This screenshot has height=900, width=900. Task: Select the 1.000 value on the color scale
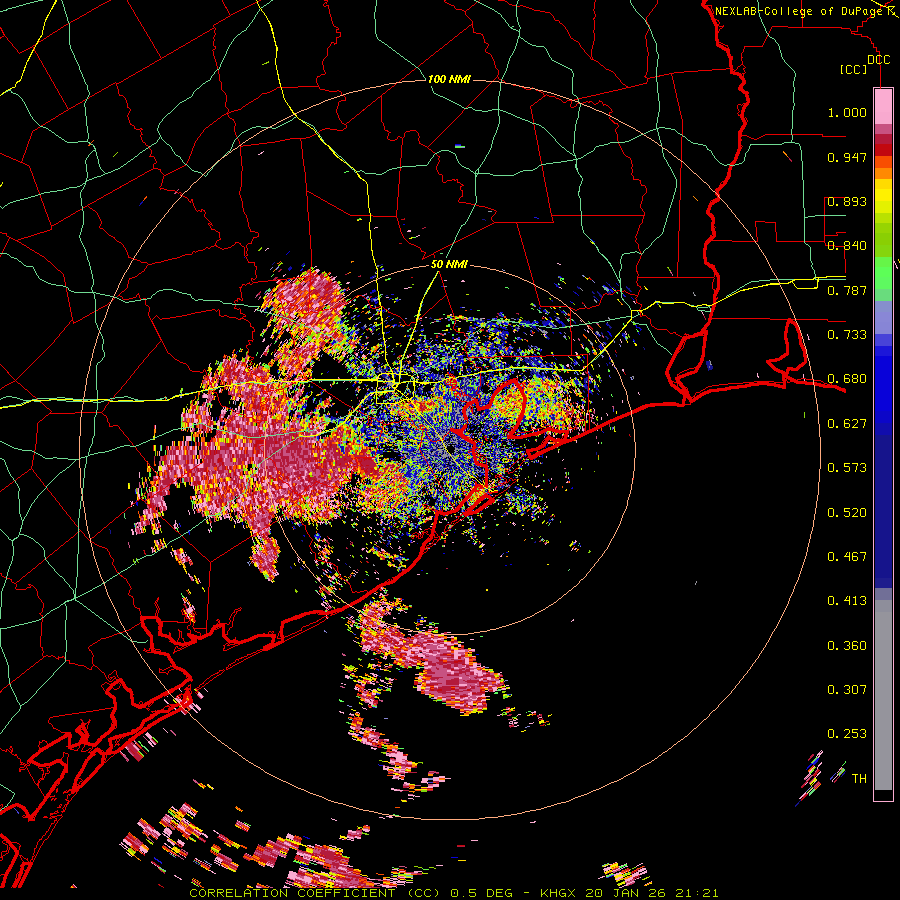point(847,112)
